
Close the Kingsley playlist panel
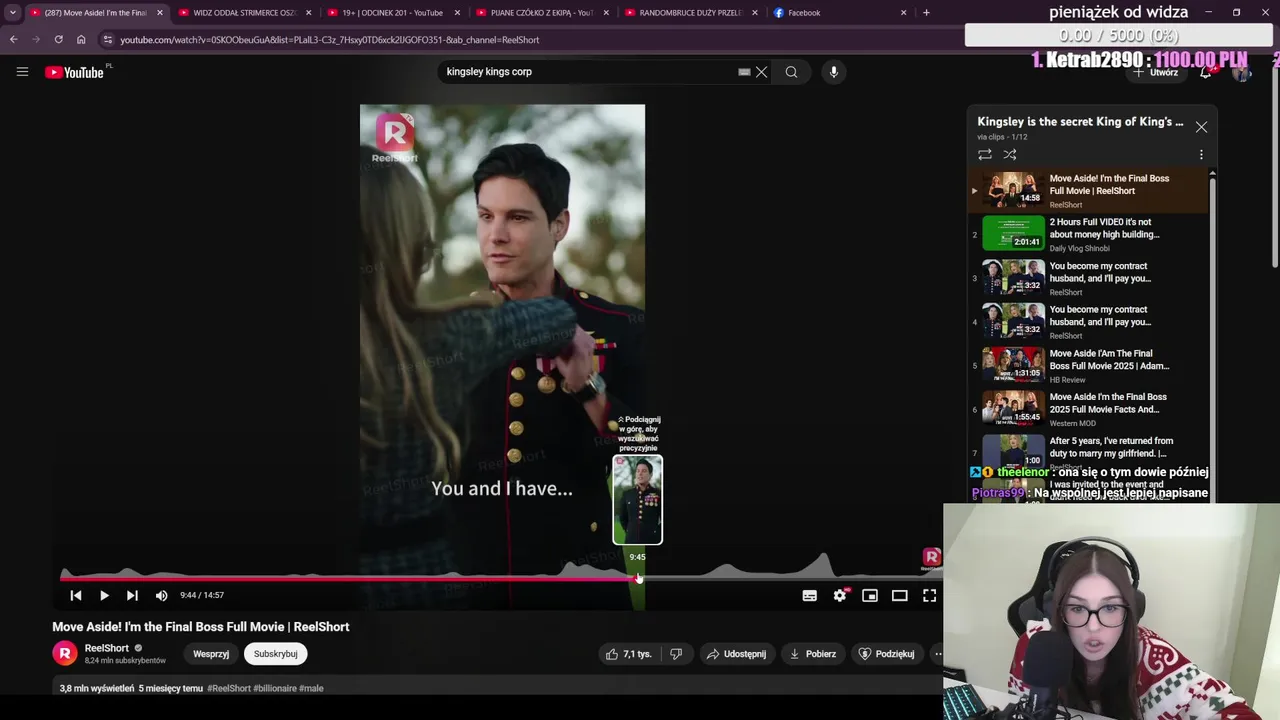[1201, 127]
